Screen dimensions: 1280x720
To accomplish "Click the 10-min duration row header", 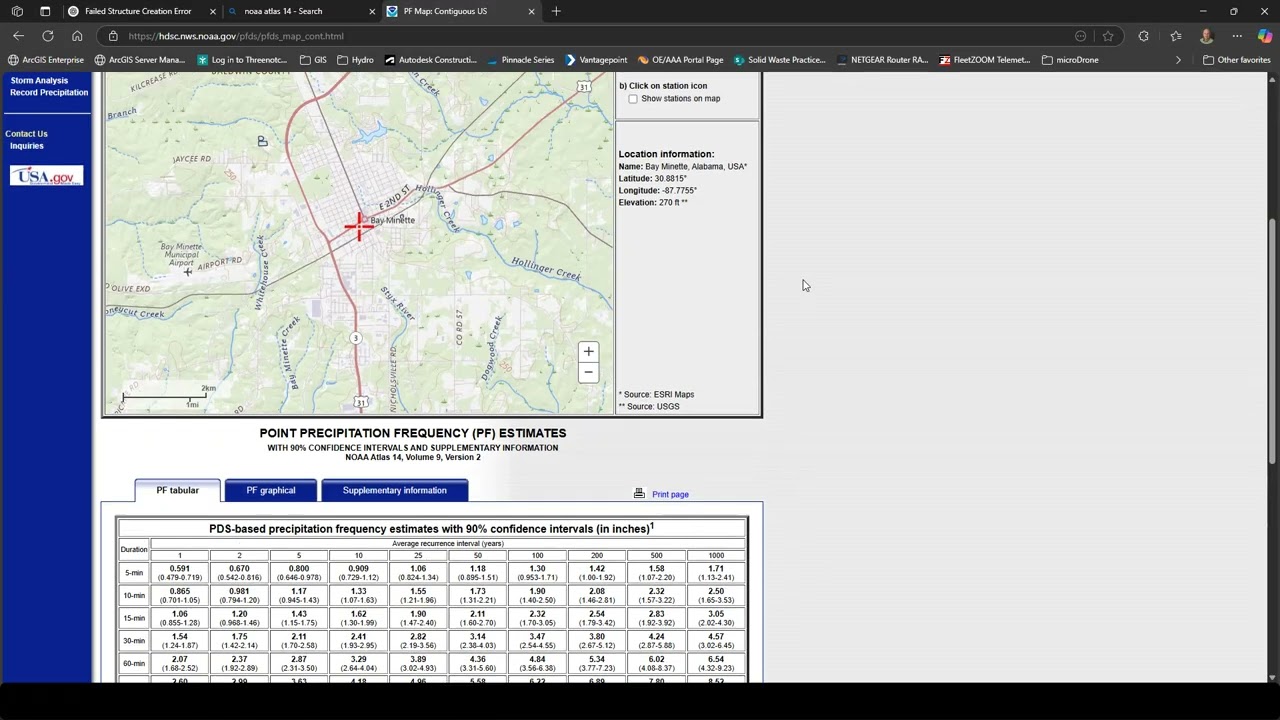I will tap(134, 595).
